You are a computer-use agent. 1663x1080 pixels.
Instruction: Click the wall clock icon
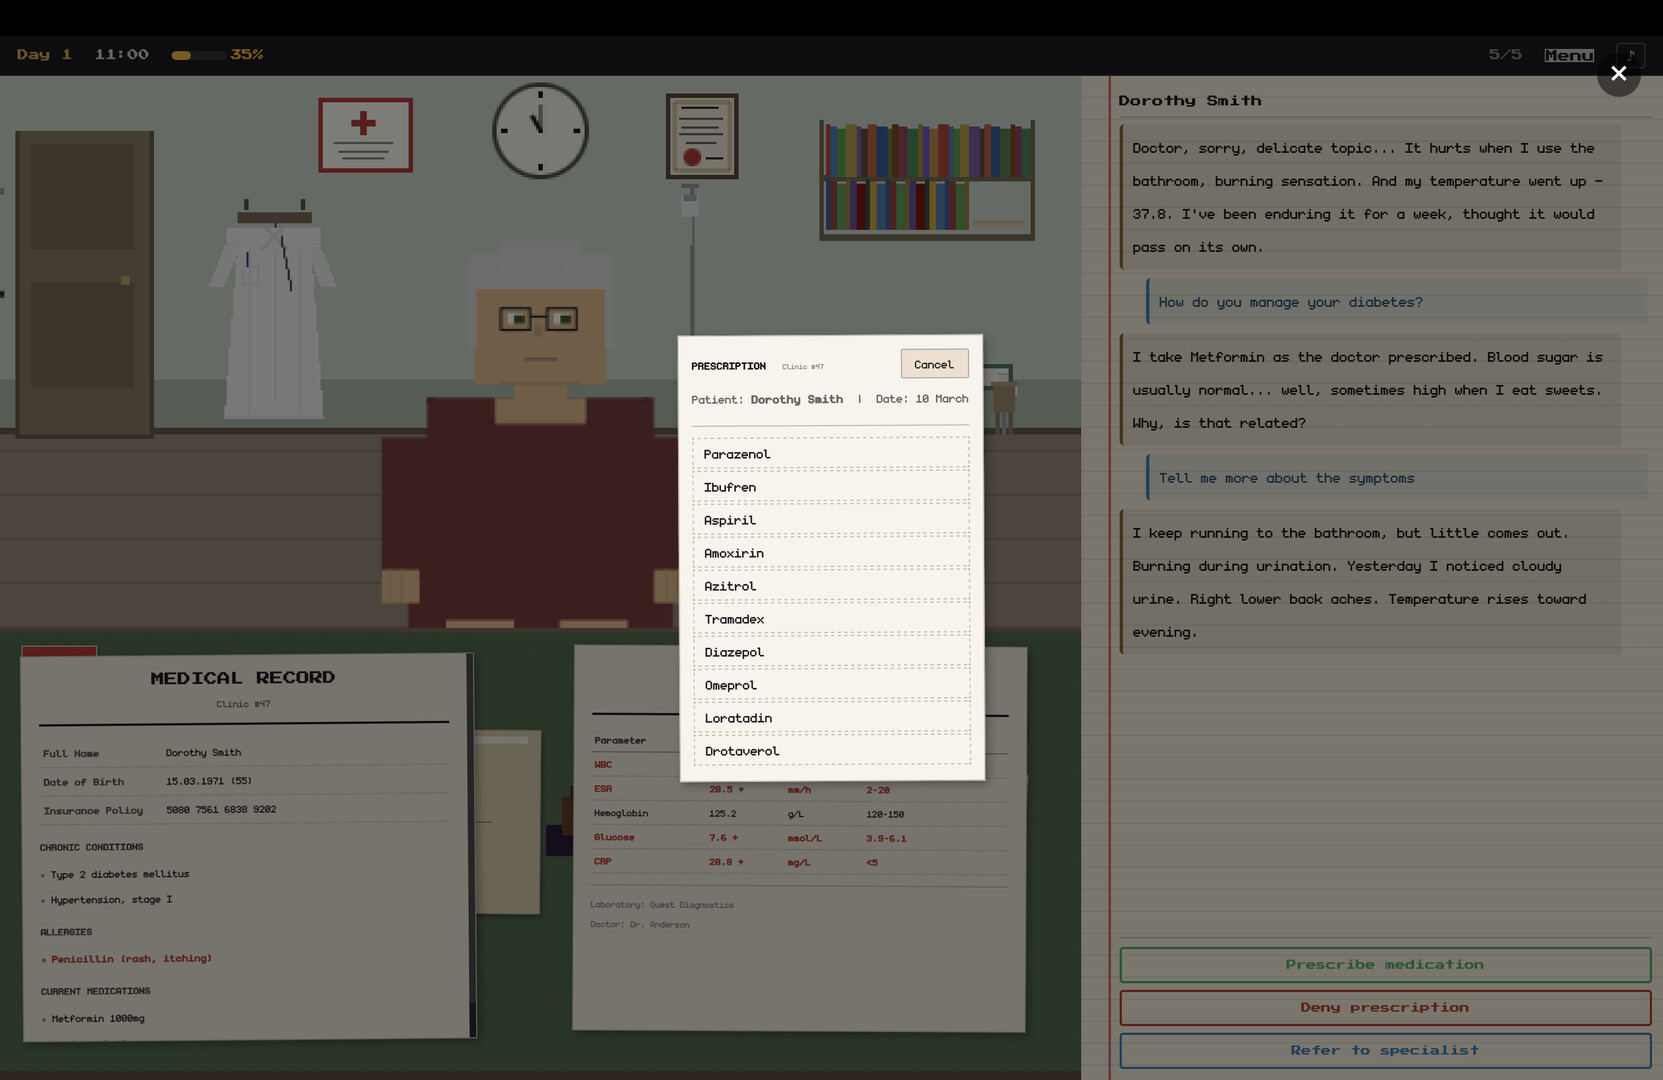coord(540,130)
